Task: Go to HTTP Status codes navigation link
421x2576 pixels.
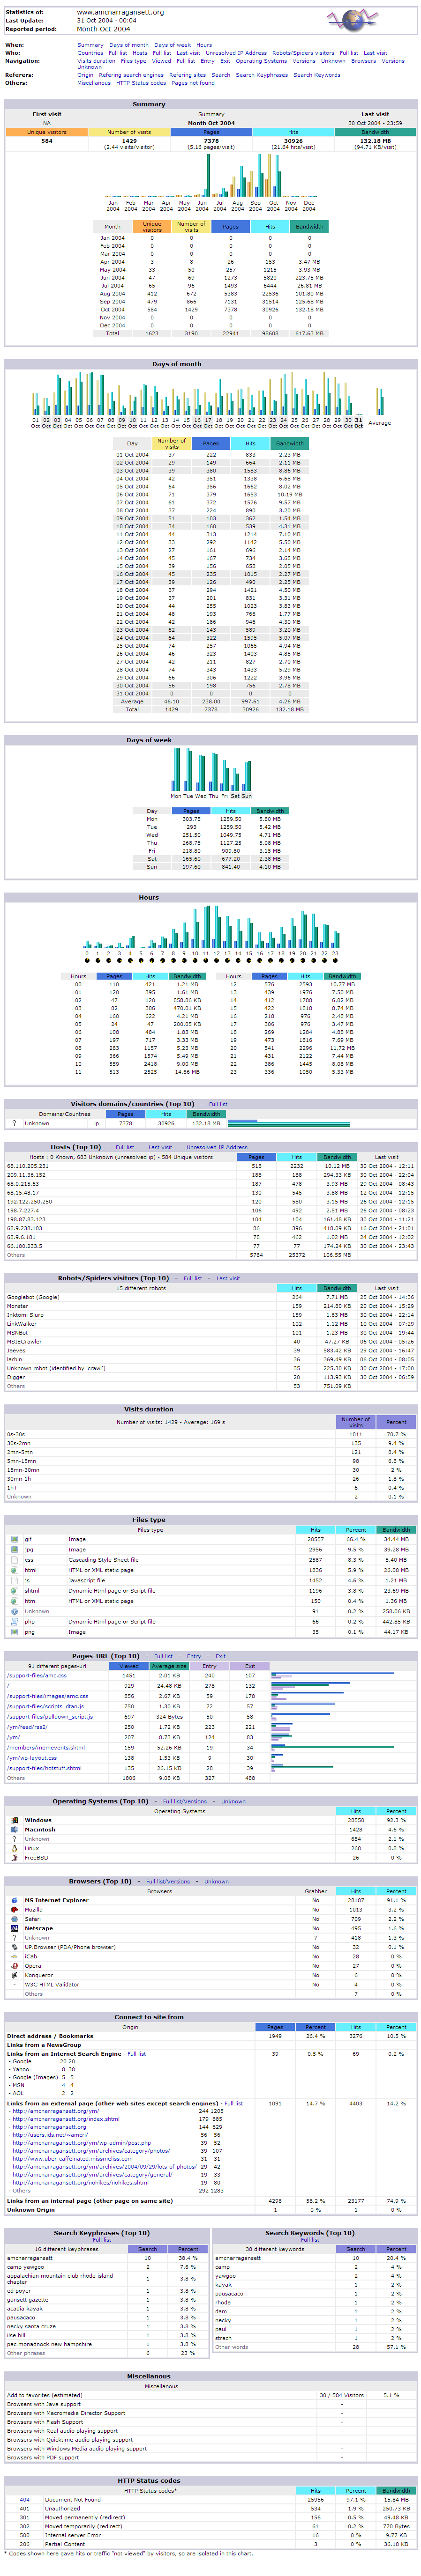Action: click(x=141, y=83)
